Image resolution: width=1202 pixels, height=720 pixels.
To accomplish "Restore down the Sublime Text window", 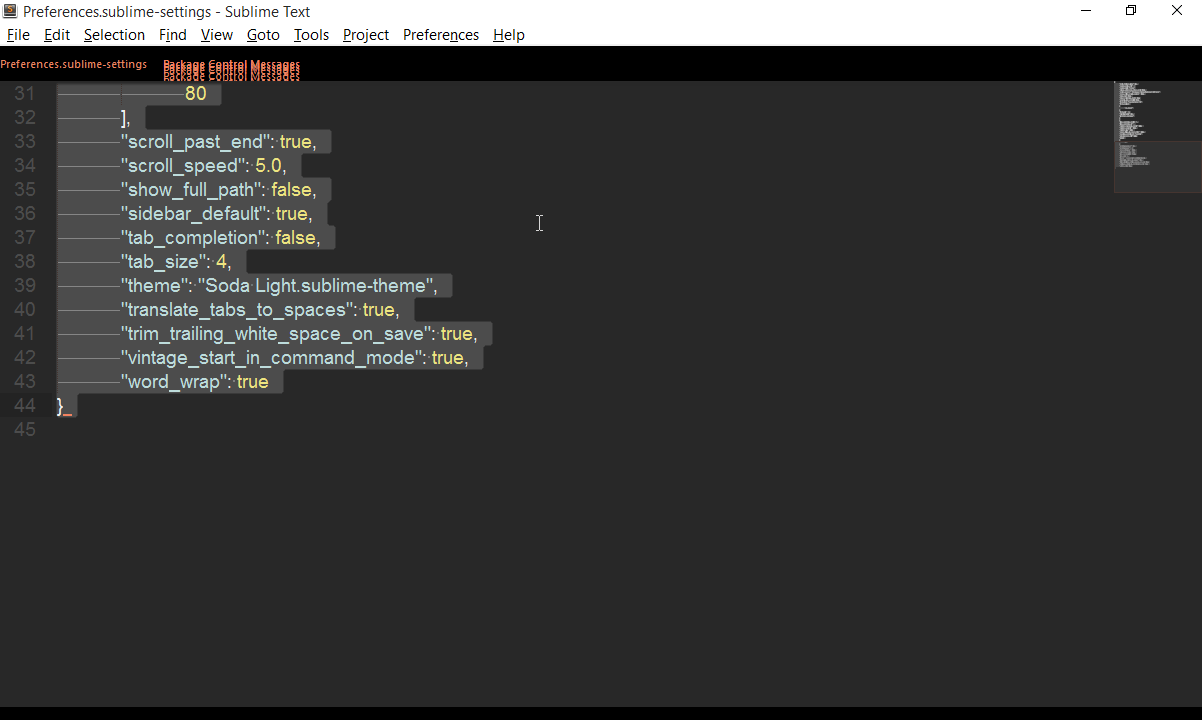I will (x=1131, y=12).
